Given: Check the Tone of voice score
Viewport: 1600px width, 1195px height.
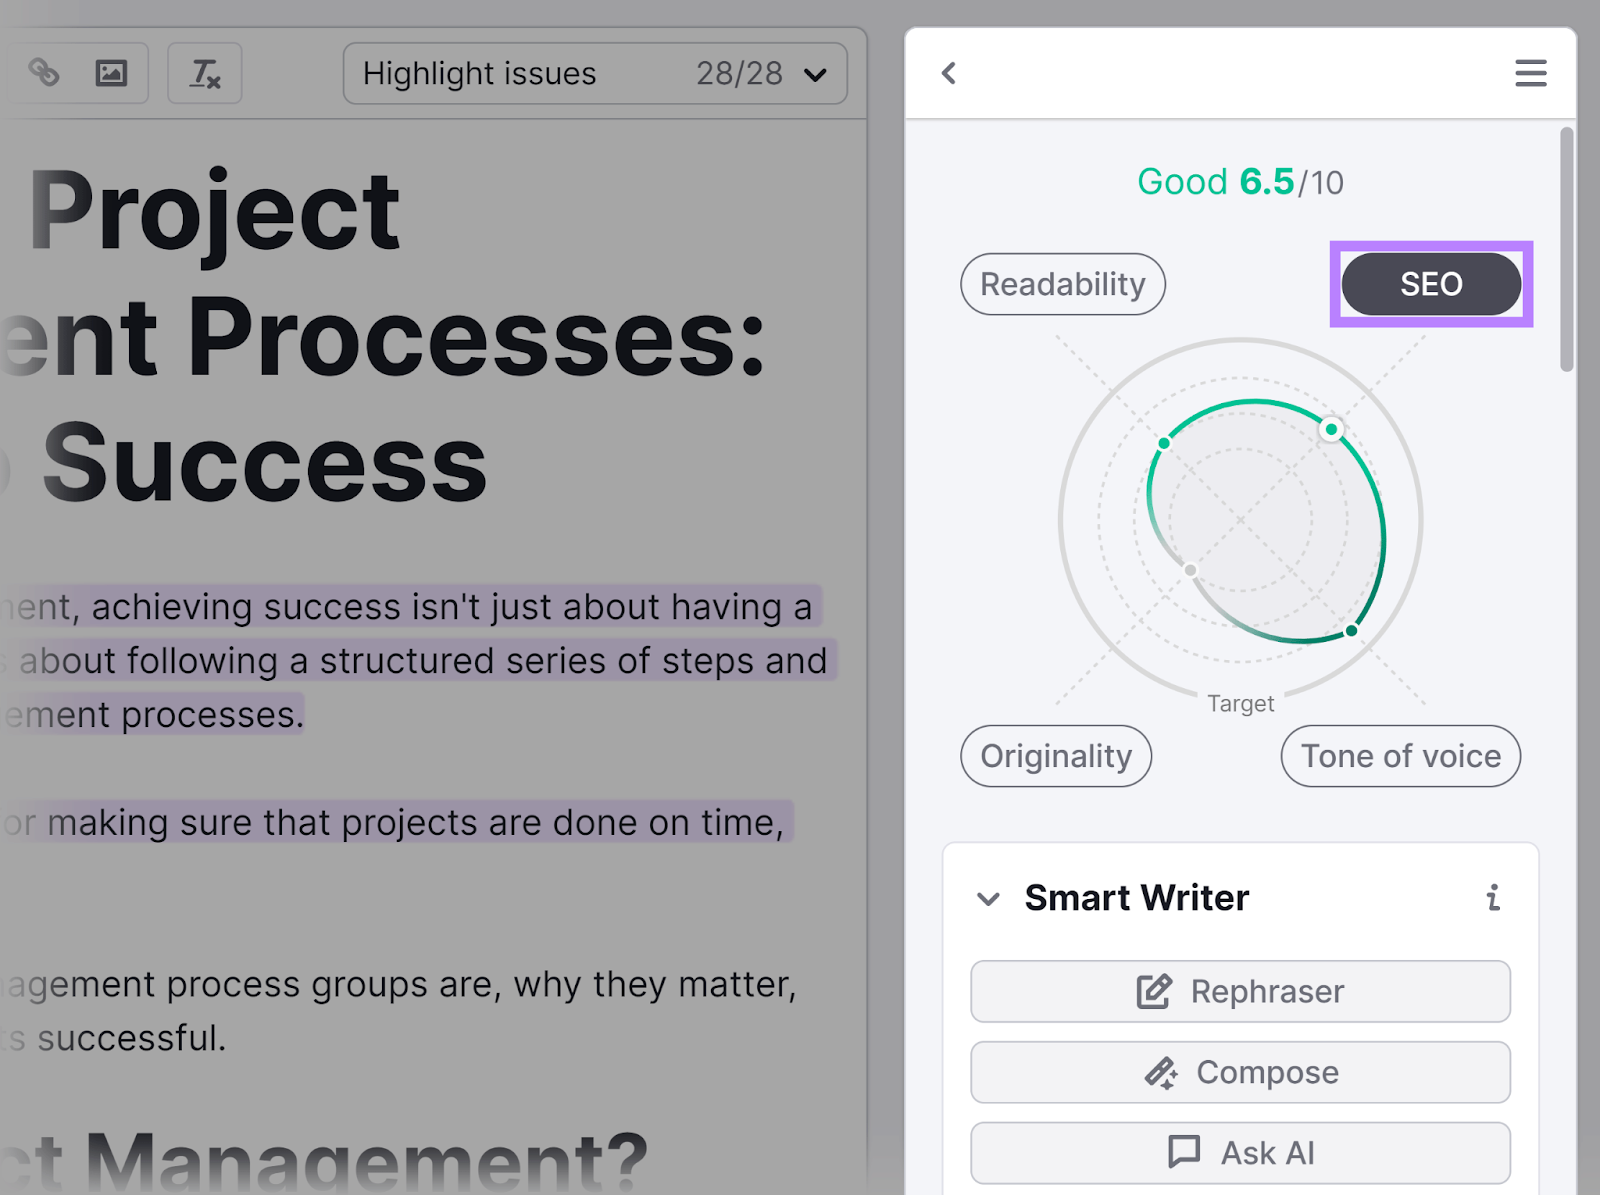Looking at the screenshot, I should (x=1400, y=756).
